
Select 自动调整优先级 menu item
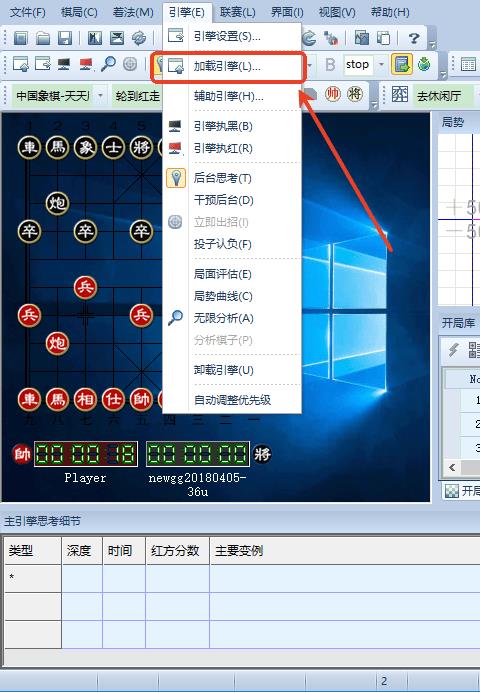pyautogui.click(x=232, y=400)
